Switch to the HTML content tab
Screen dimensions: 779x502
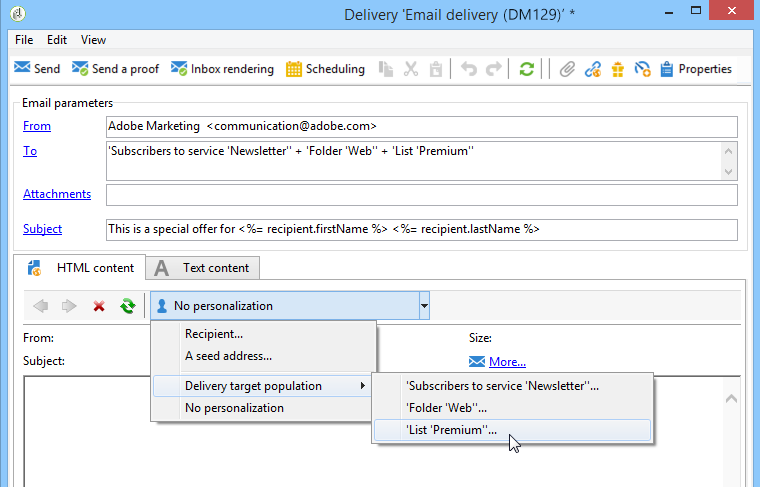[x=80, y=267]
